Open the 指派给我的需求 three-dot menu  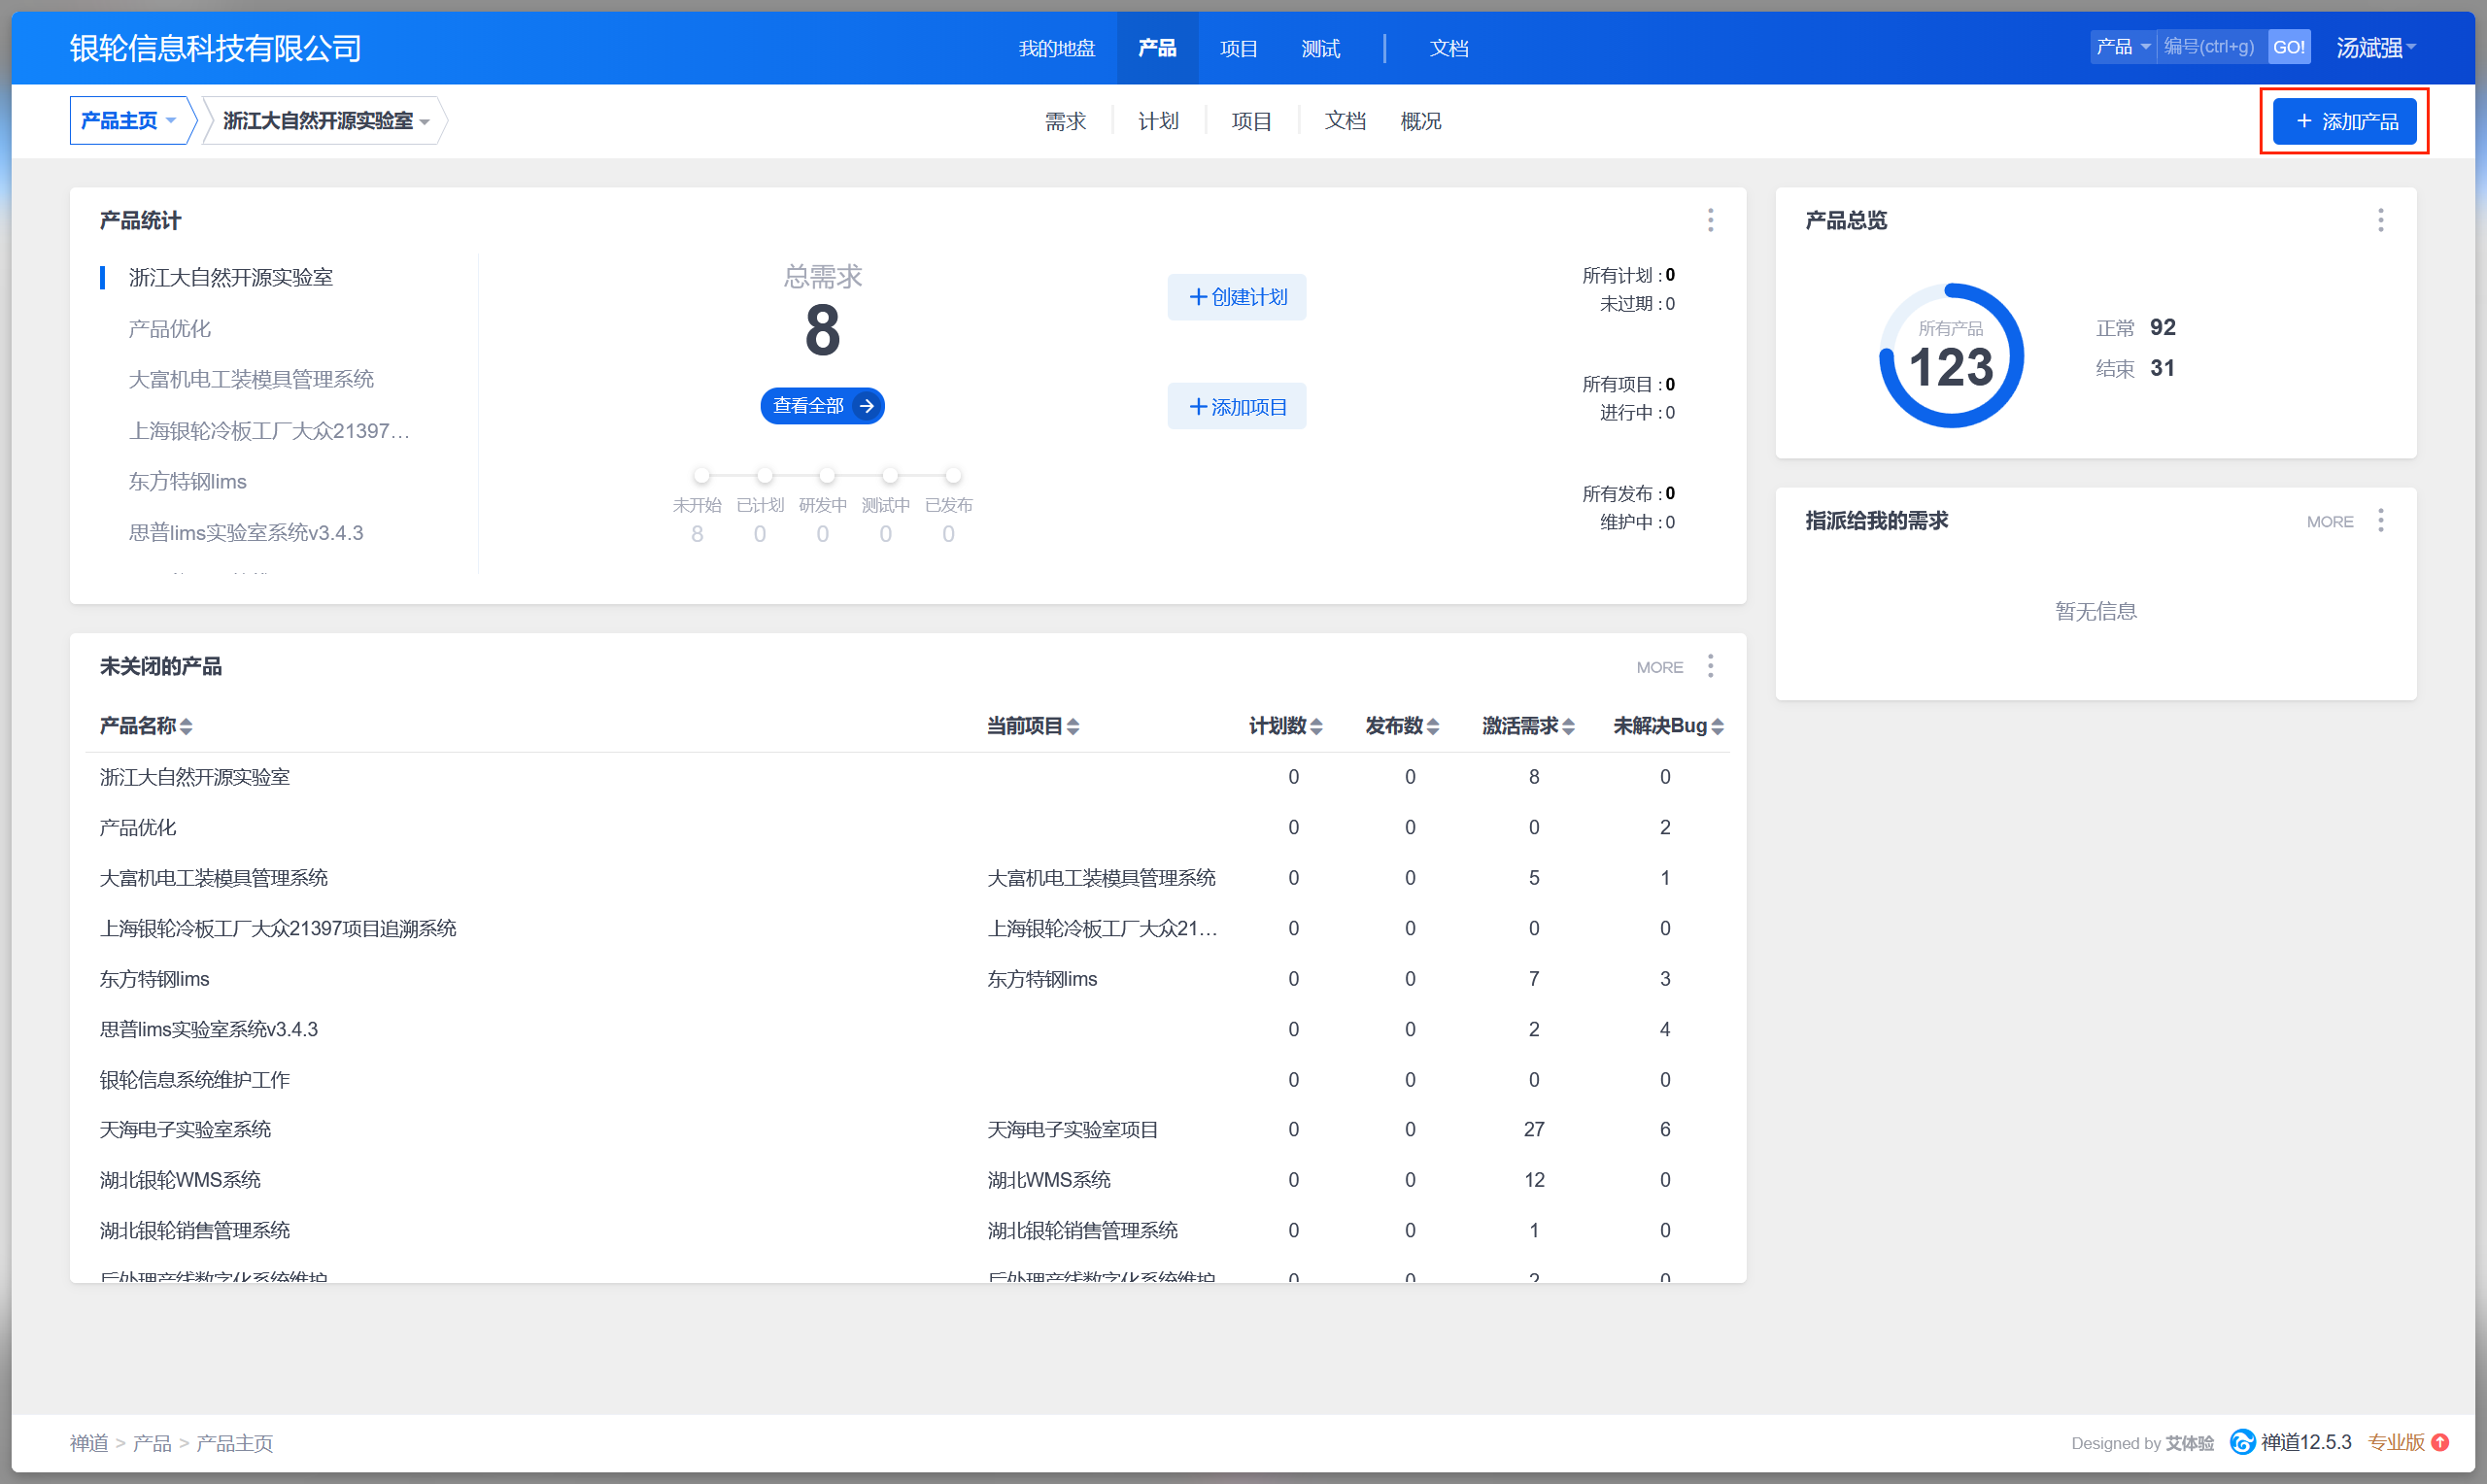[x=2380, y=520]
